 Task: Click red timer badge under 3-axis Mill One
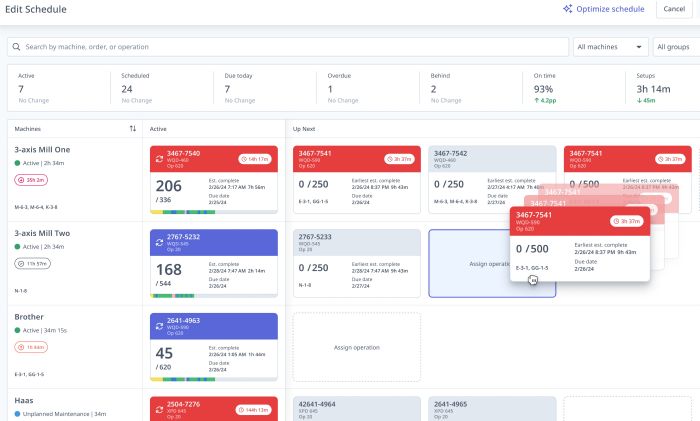coord(31,180)
